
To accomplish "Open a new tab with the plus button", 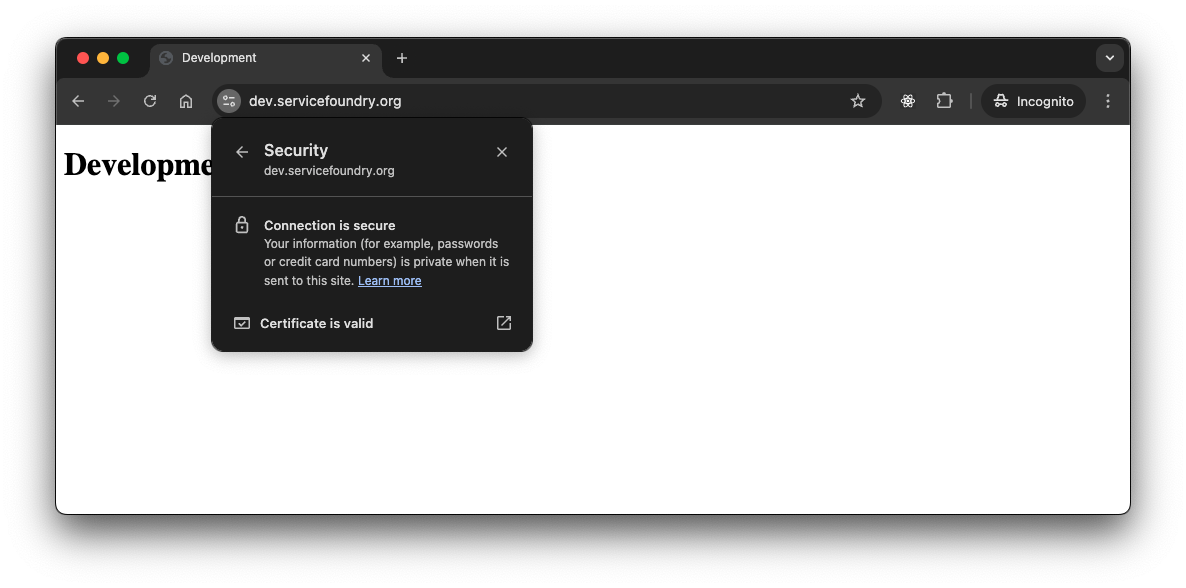I will pos(402,57).
